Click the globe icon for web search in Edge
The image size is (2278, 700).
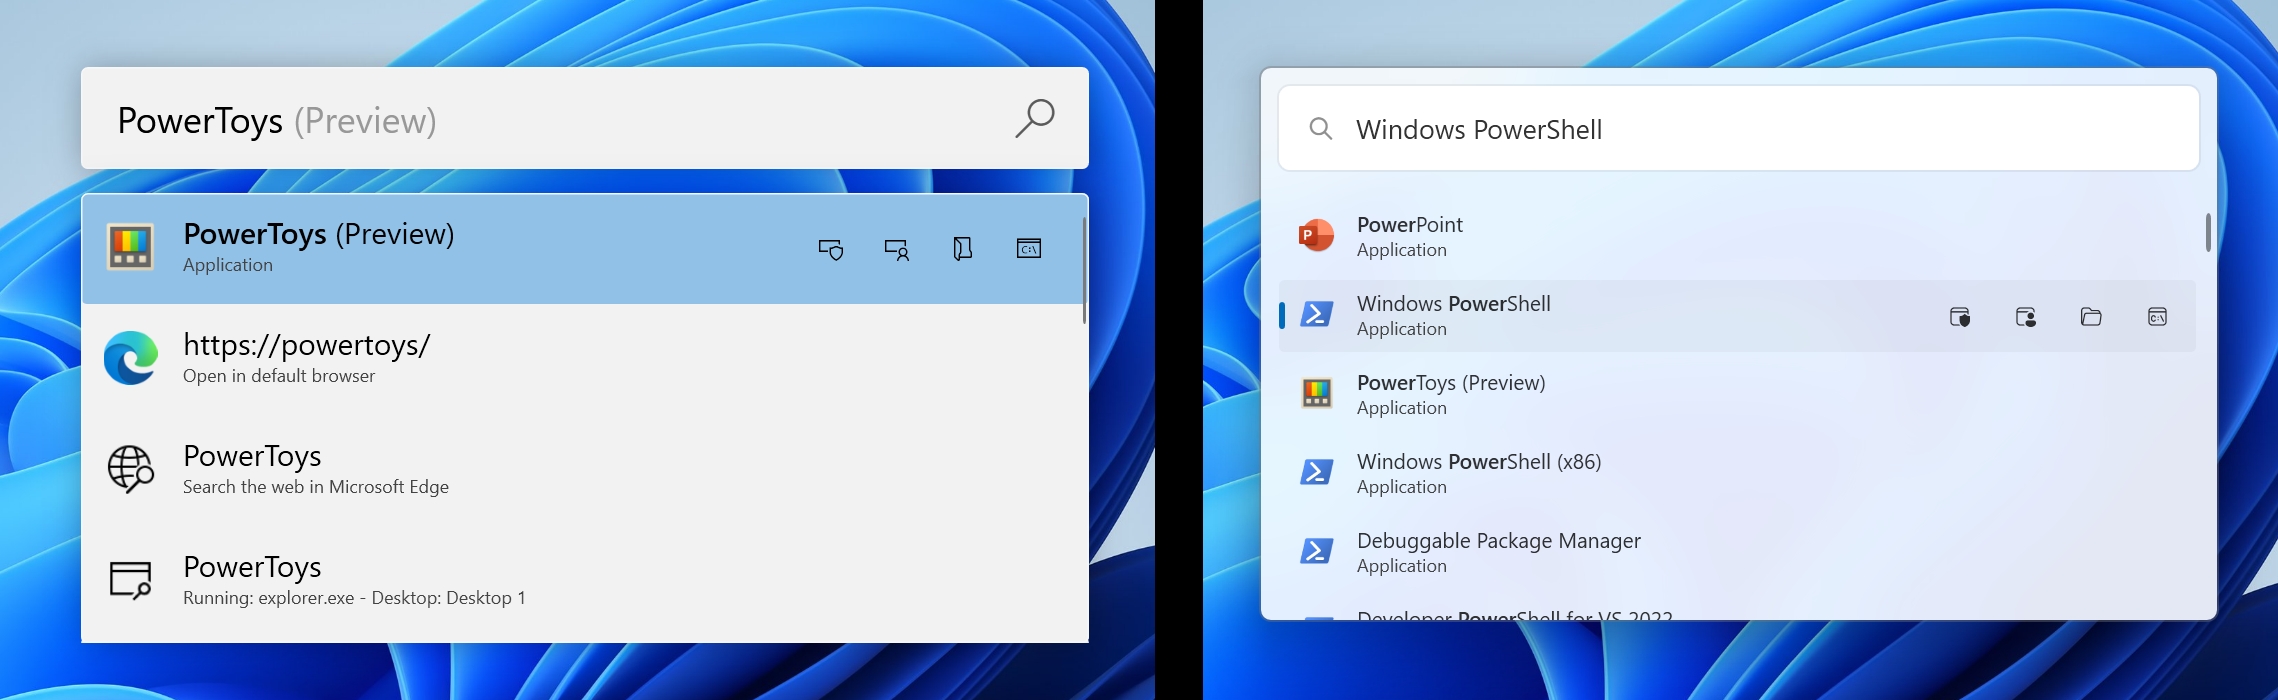(x=131, y=469)
